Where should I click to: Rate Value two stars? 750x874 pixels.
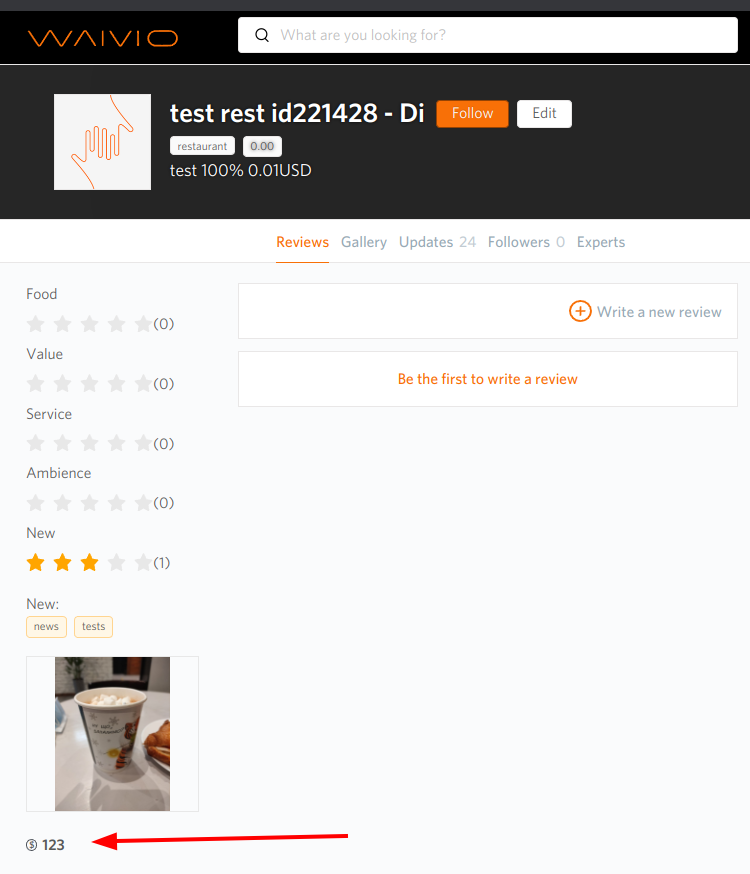62,383
